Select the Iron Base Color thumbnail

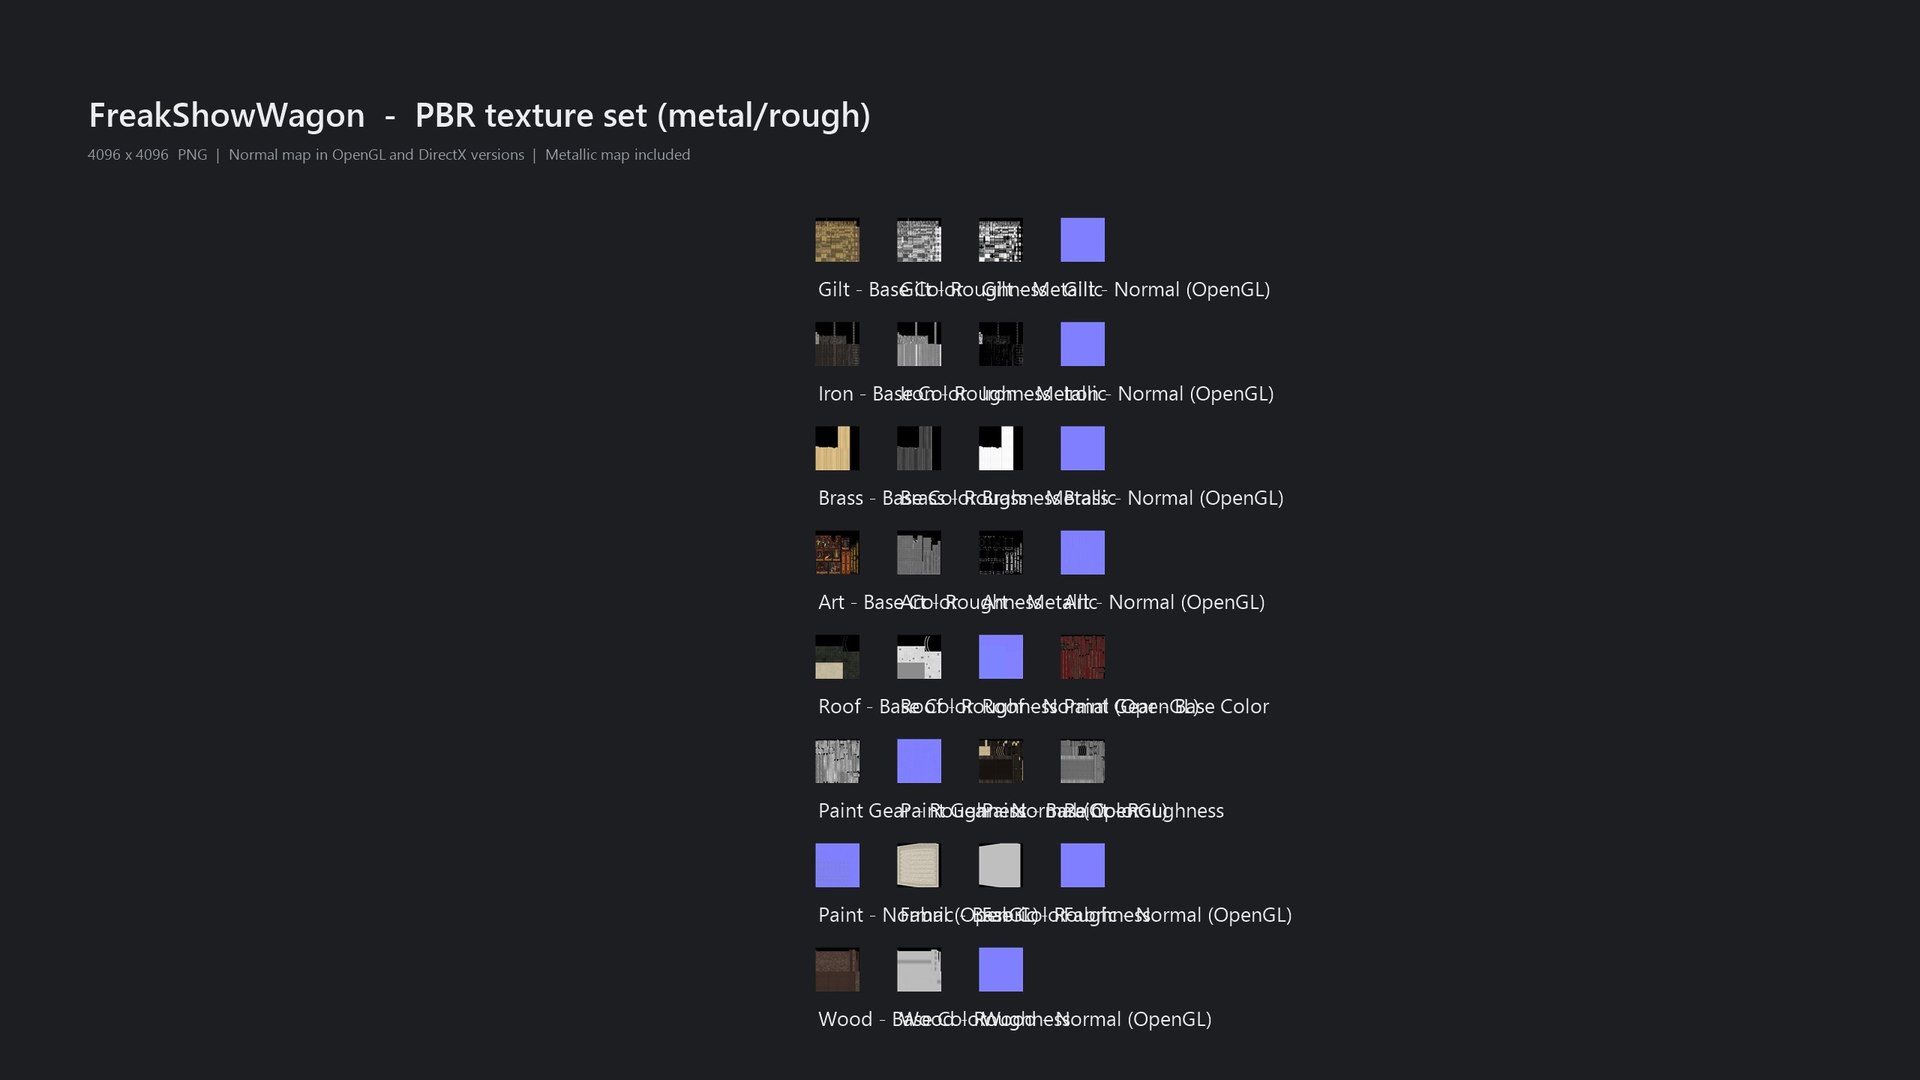[837, 344]
